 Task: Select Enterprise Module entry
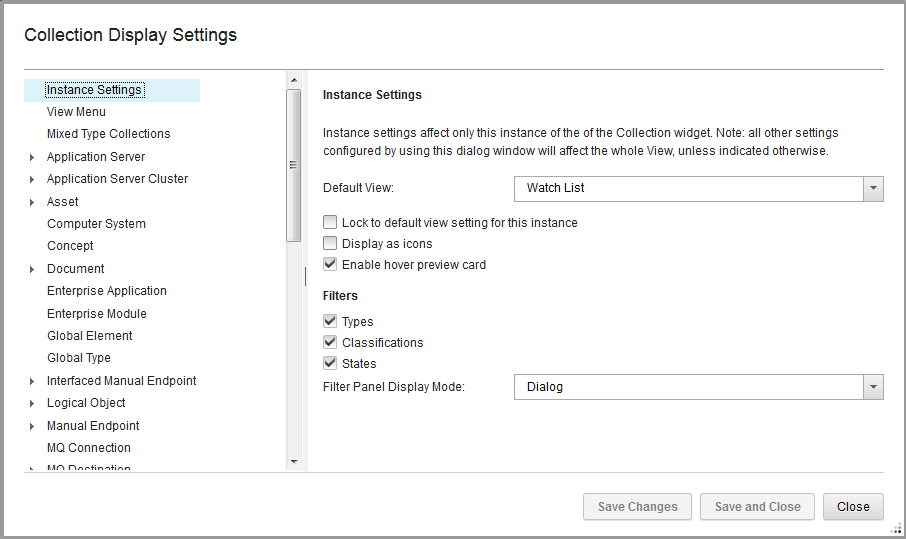[96, 314]
